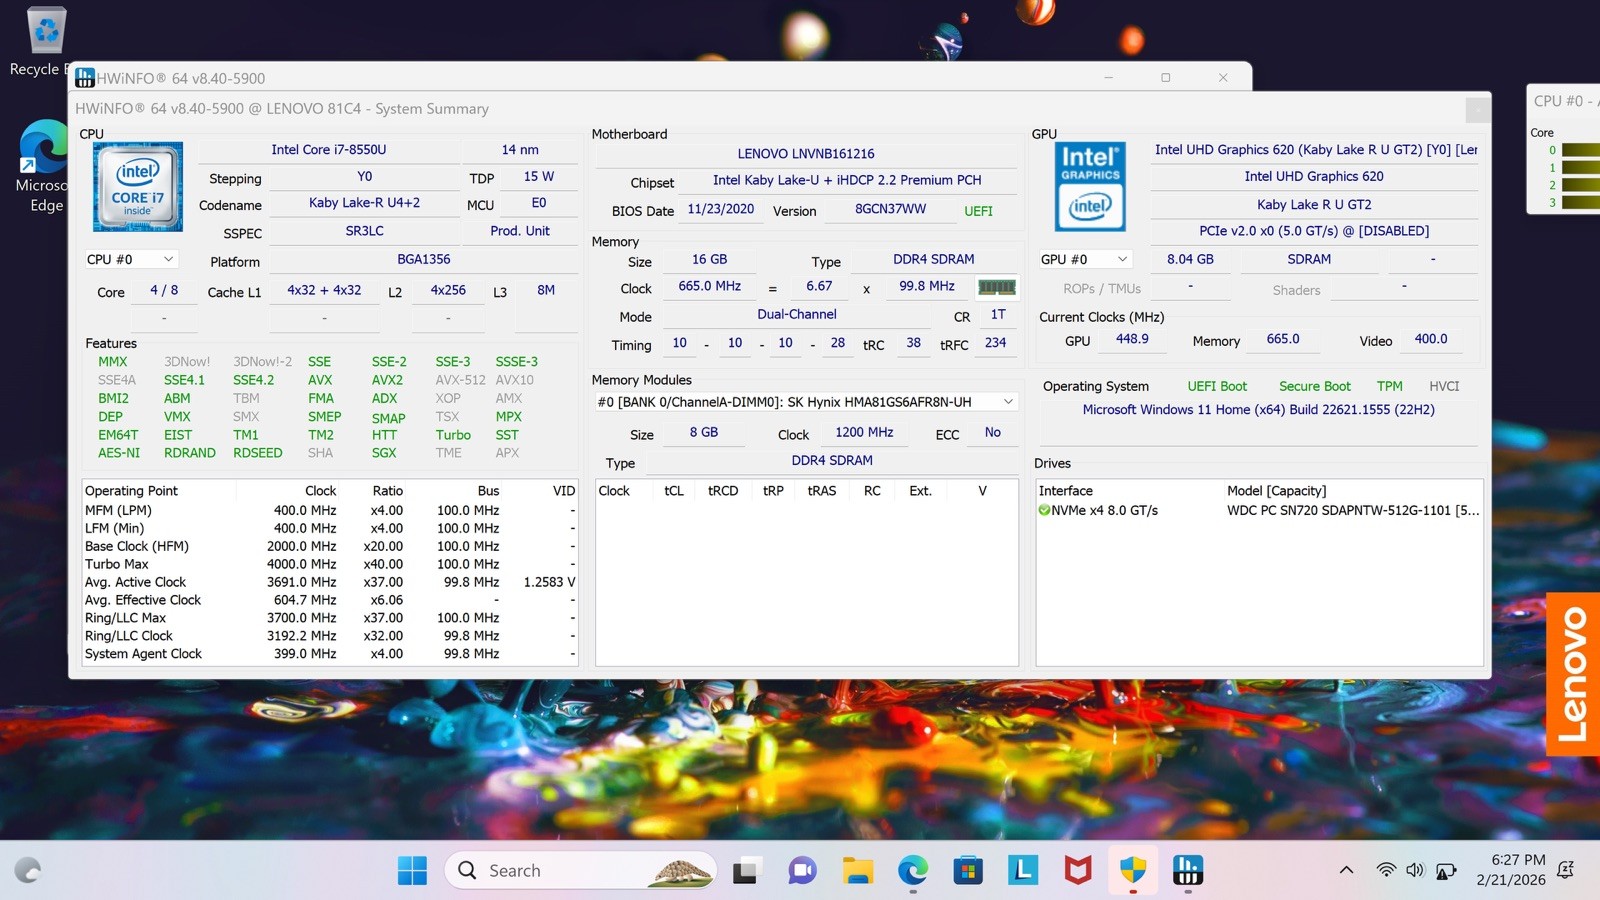
Task: Click the Base Clock (HFM) row
Action: click(330, 546)
